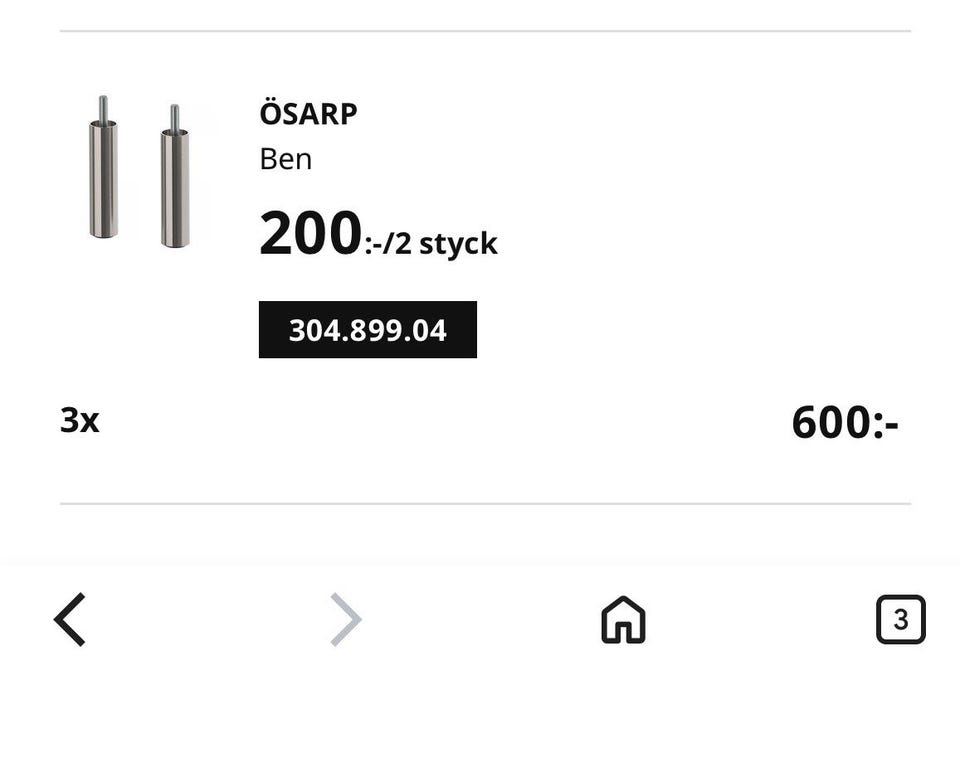Click the divider line above ÖSARP
Image resolution: width=960 pixels, height=758 pixels.
(485, 31)
